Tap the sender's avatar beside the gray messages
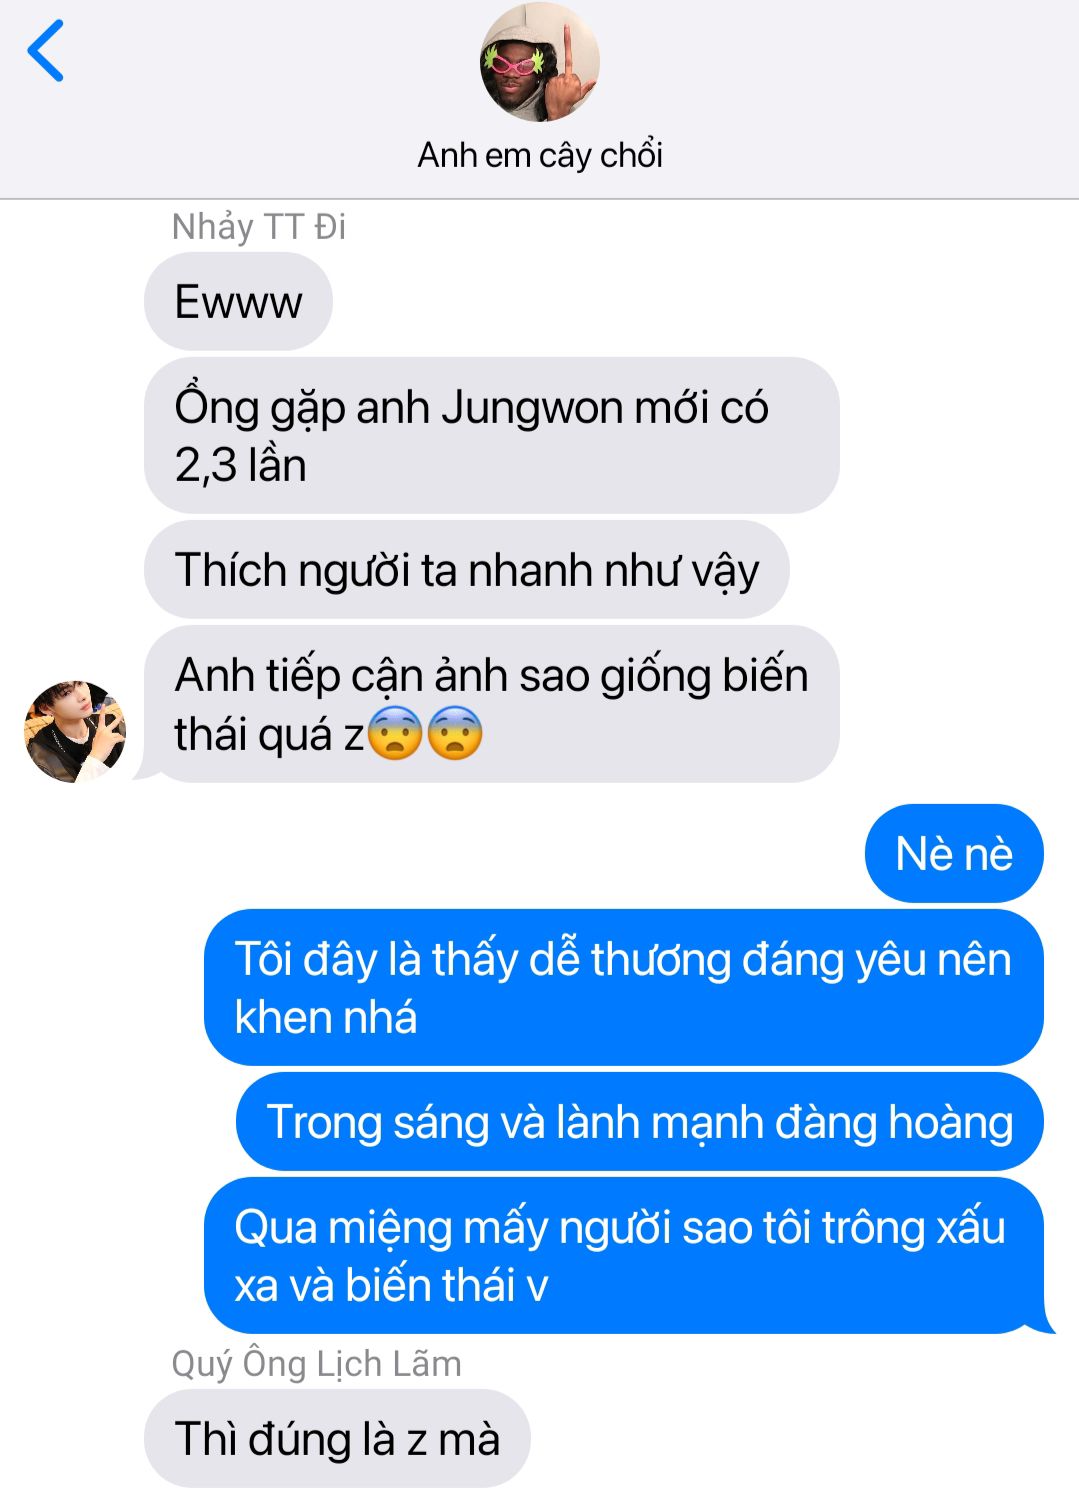This screenshot has width=1079, height=1490. [x=75, y=731]
